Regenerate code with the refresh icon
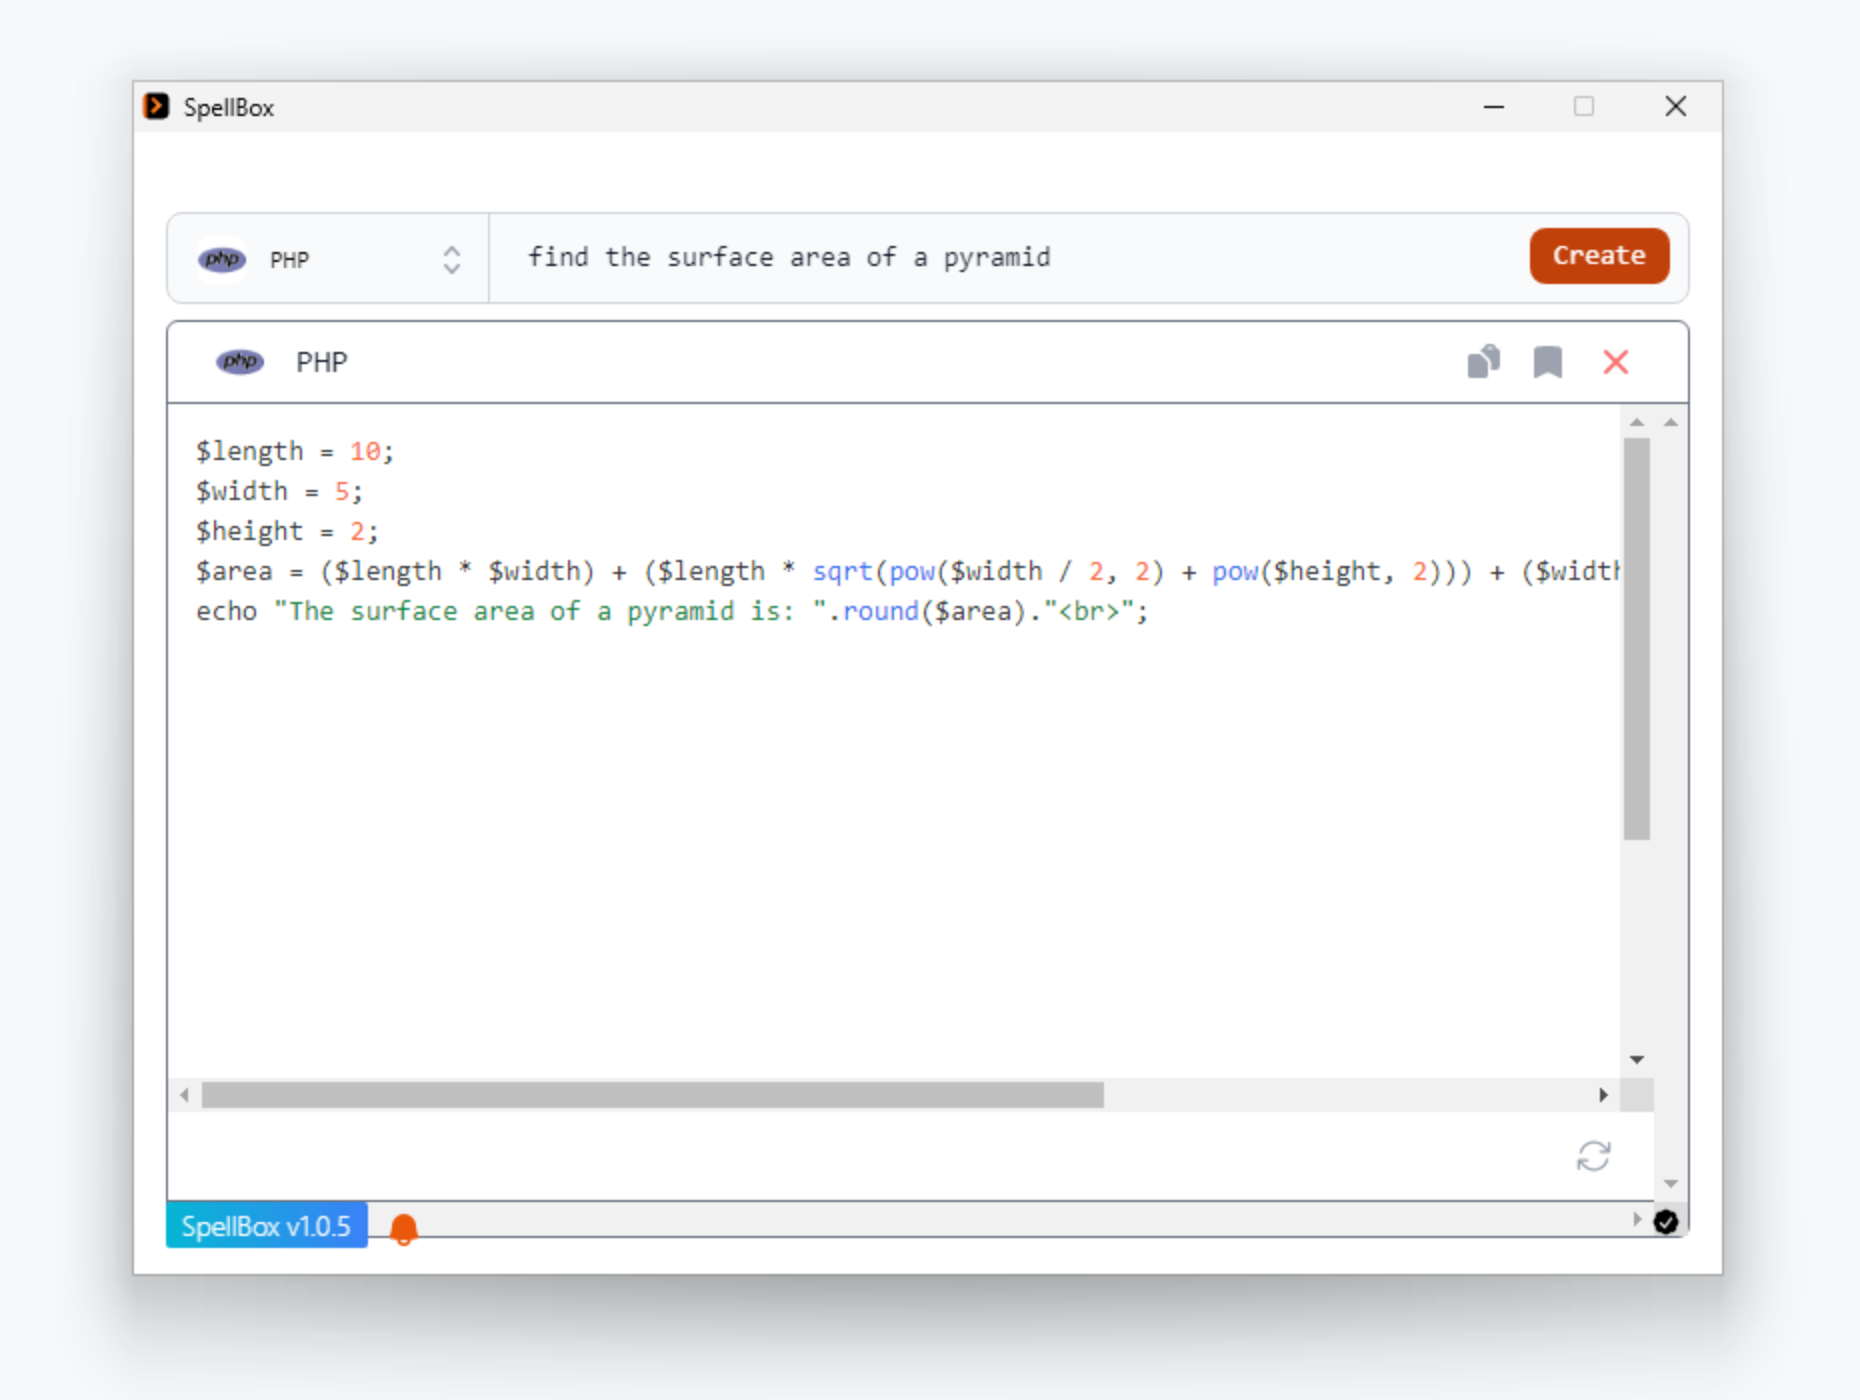1860x1400 pixels. pyautogui.click(x=1594, y=1156)
